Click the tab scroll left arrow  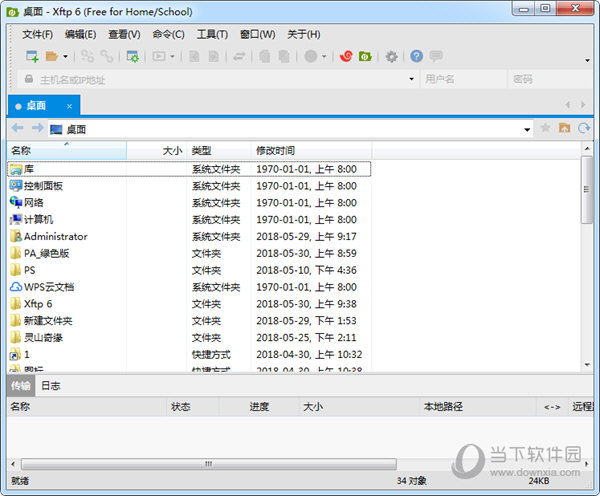click(x=568, y=104)
